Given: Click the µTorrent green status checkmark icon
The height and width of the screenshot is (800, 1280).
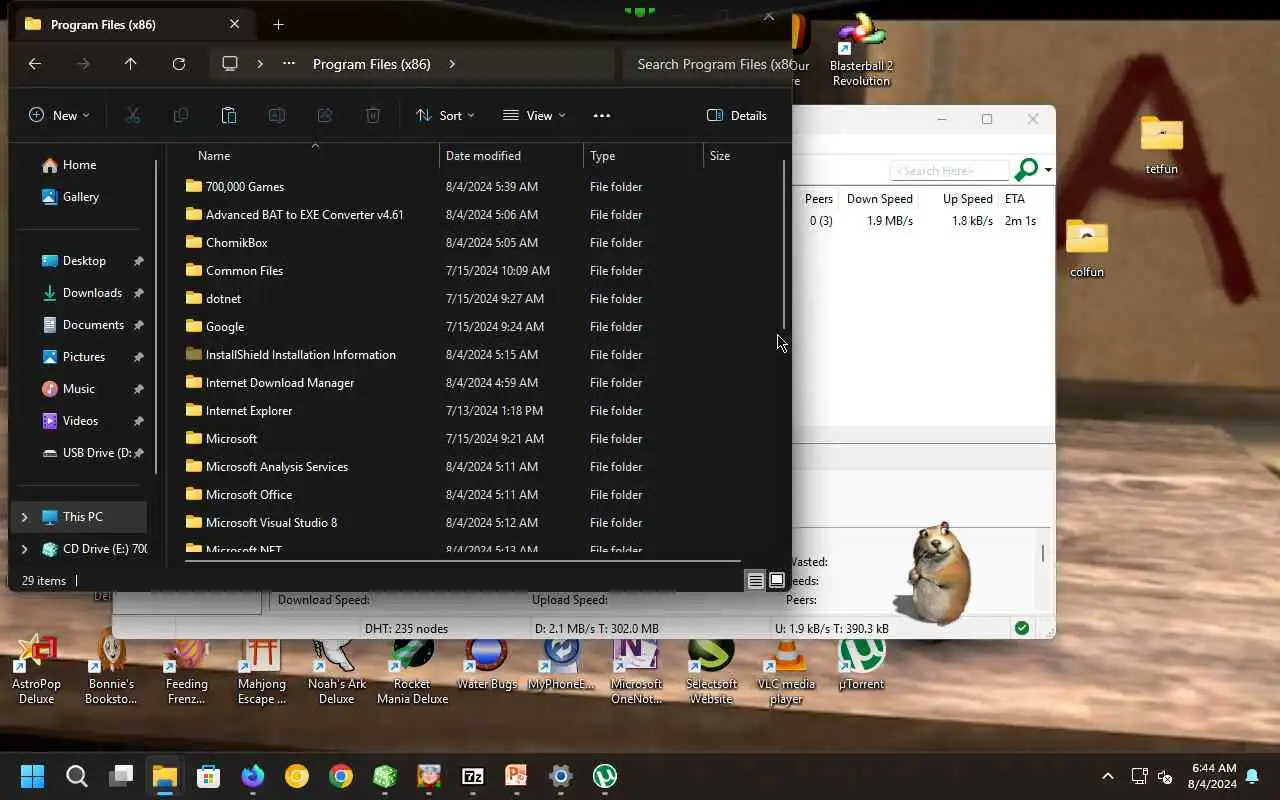Looking at the screenshot, I should coord(1021,628).
